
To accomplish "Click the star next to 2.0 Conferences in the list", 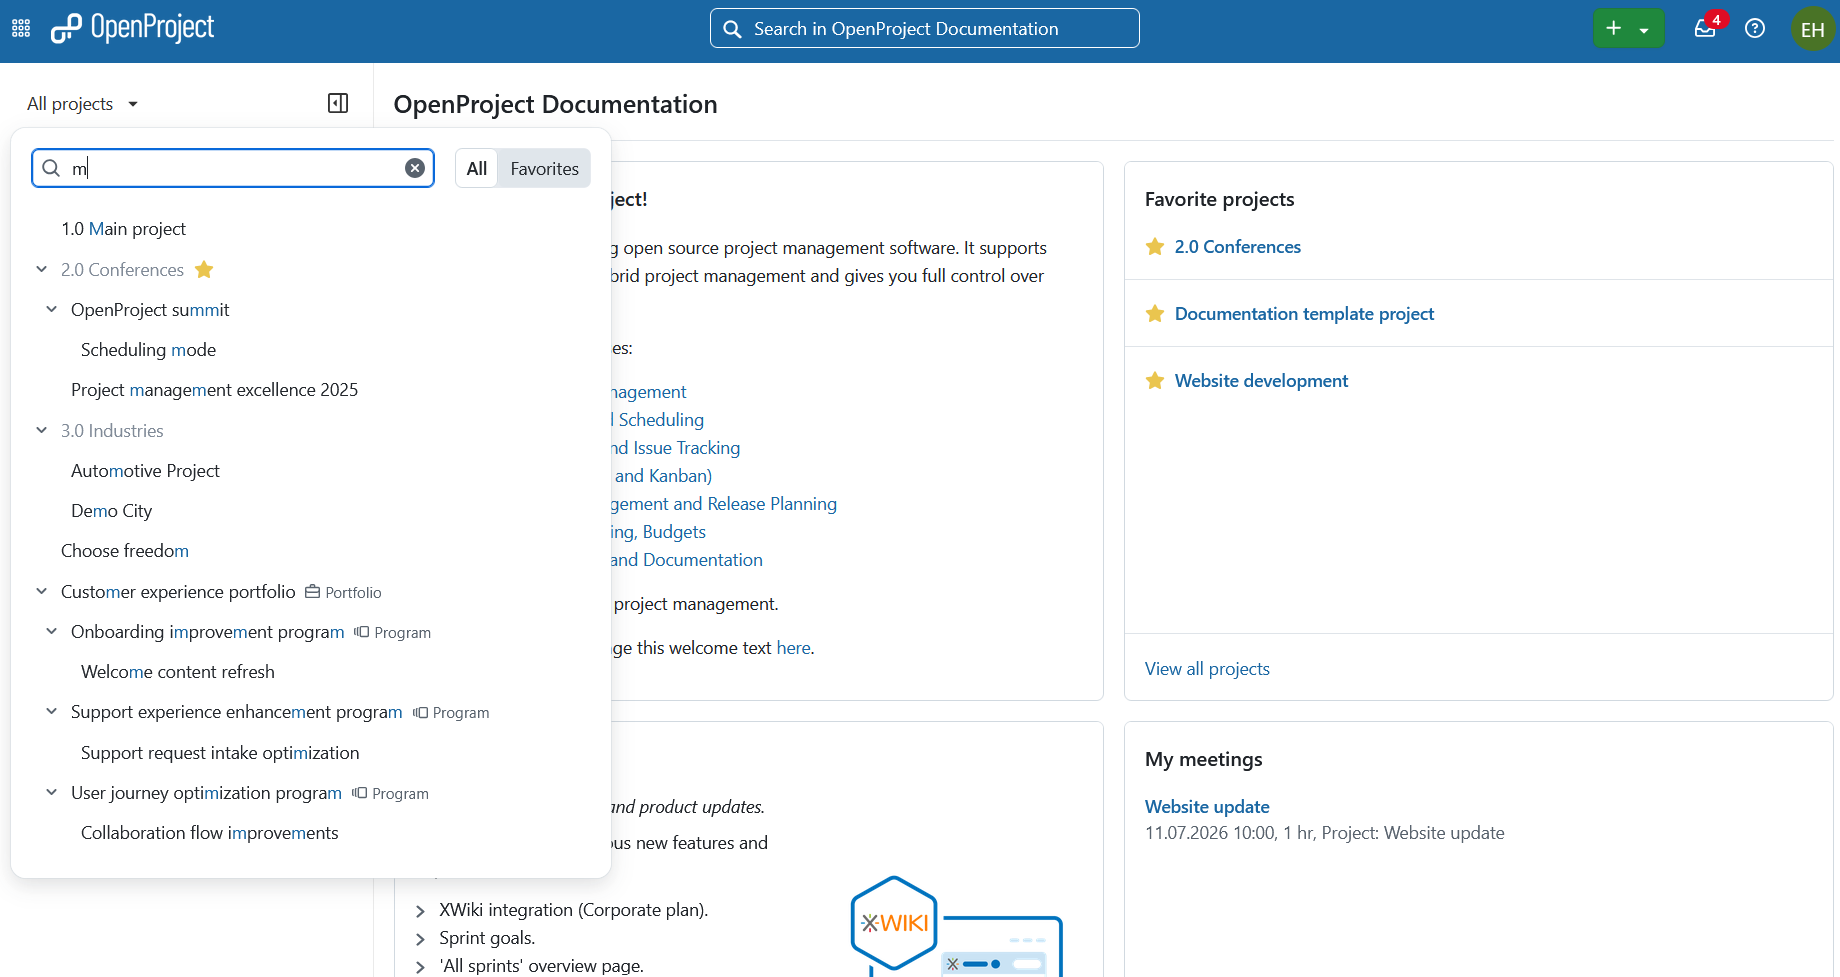I will coord(204,269).
